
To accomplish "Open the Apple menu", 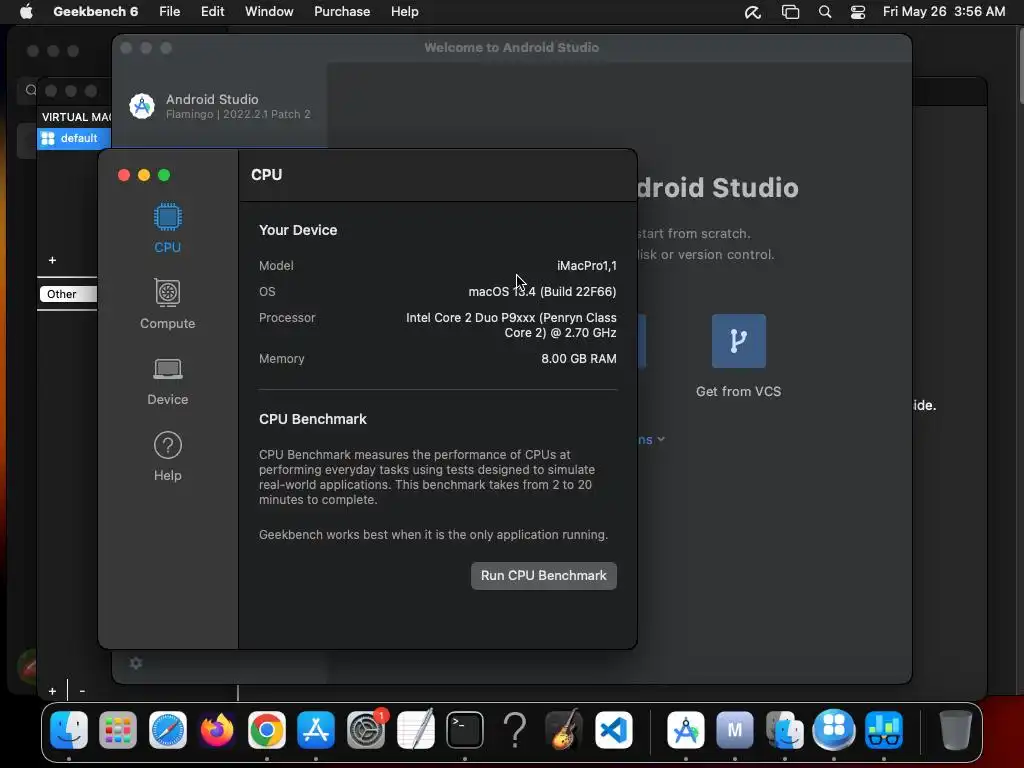I will click(x=26, y=12).
